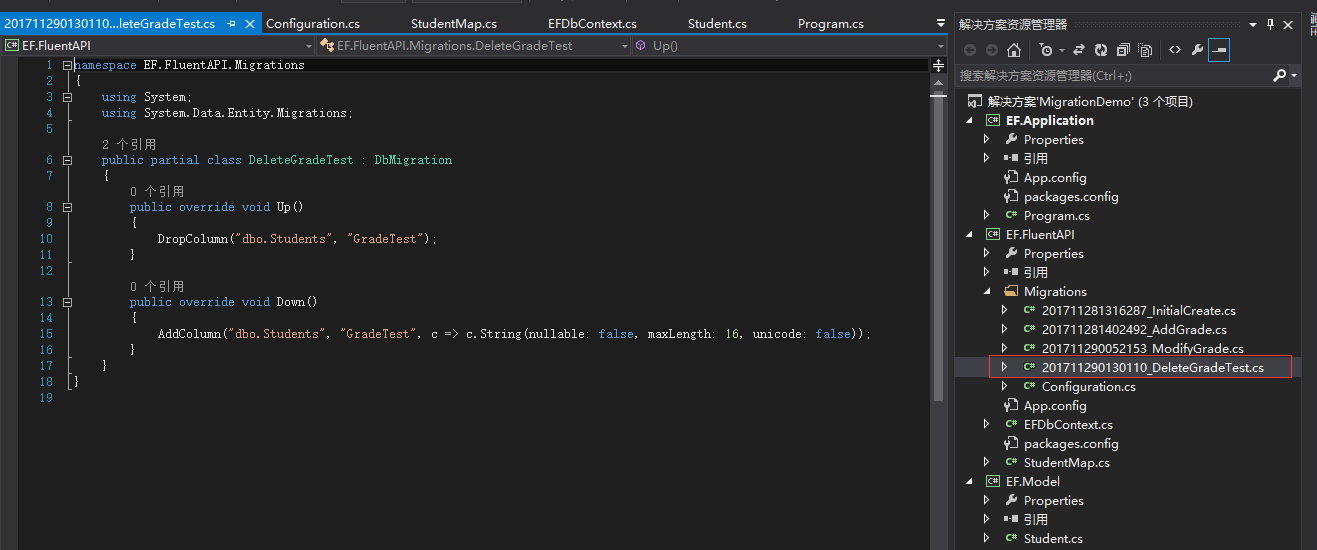Select 201711281316287_InitialCreate.cs file
This screenshot has height=550, width=1317.
pyautogui.click(x=1138, y=311)
